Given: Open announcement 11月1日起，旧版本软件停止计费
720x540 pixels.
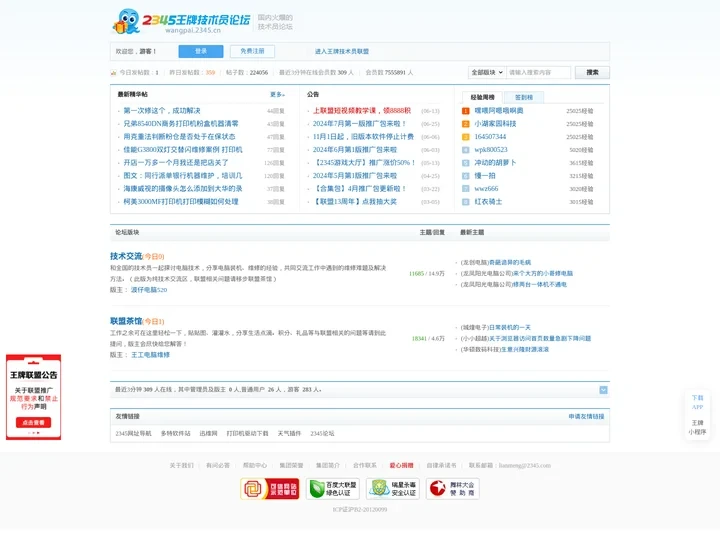Looking at the screenshot, I should click(363, 136).
